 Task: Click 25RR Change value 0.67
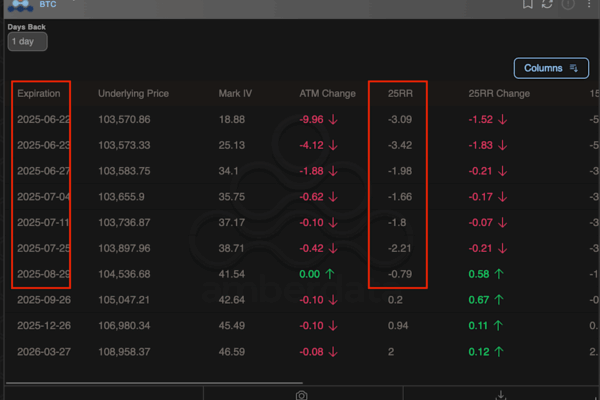pos(479,300)
